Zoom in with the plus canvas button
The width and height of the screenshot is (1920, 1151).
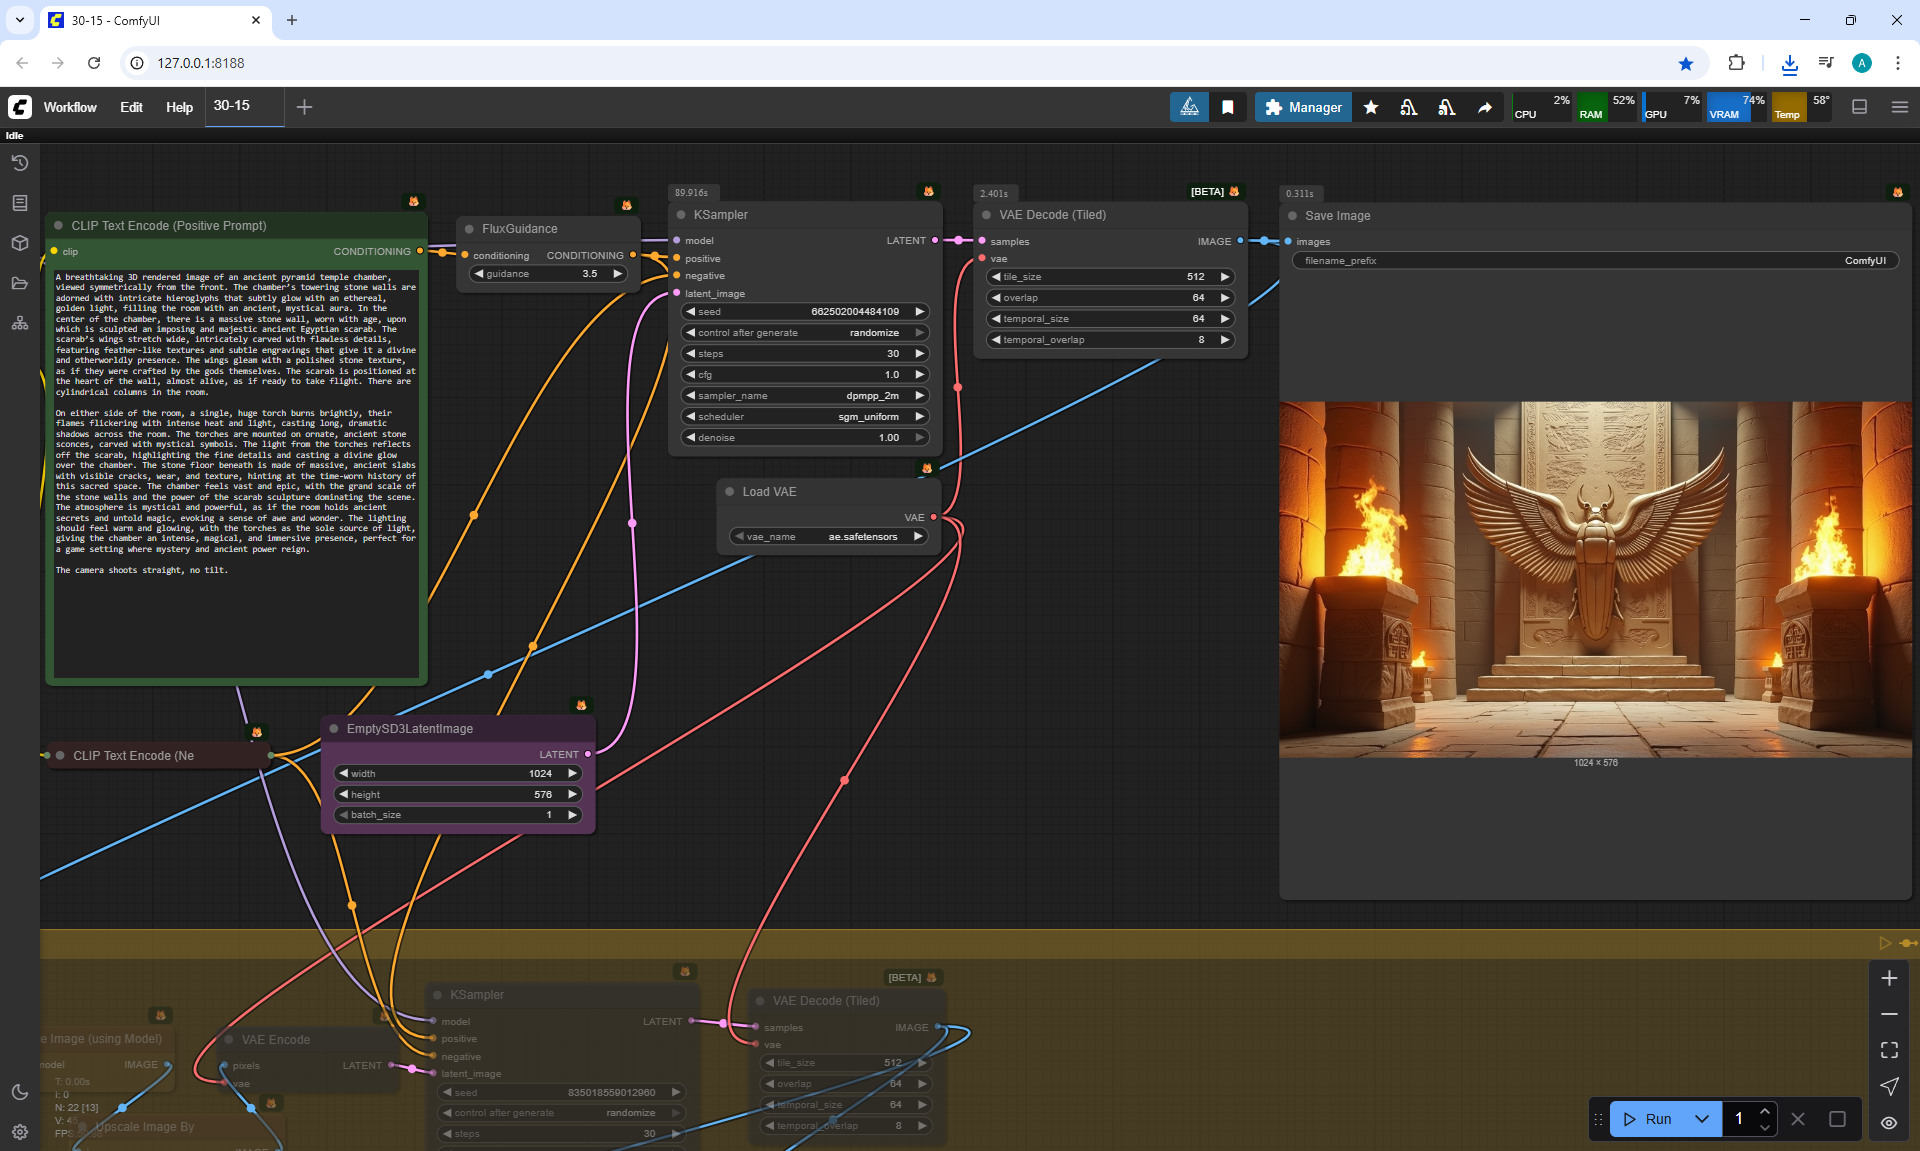pos(1889,978)
